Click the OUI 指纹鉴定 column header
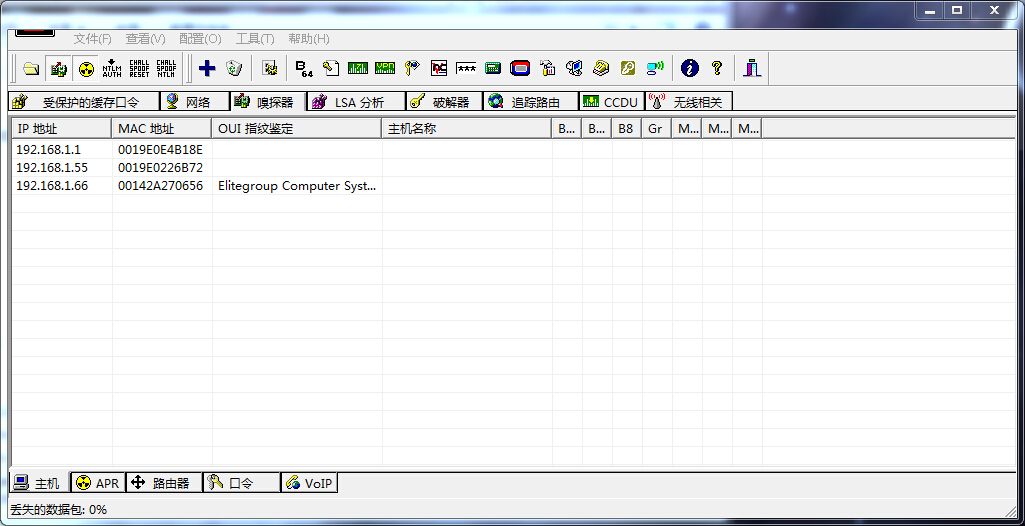This screenshot has width=1025, height=526. click(296, 129)
